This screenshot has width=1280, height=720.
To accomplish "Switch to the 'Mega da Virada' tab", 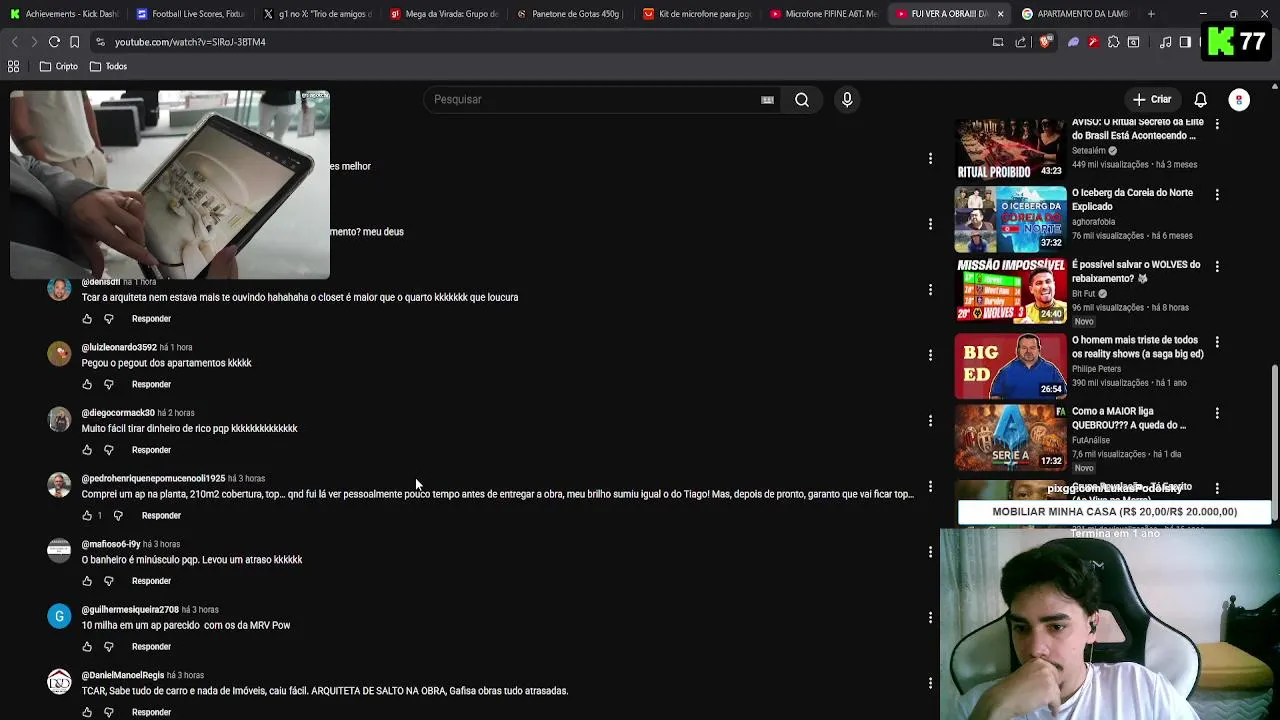I will click(x=444, y=14).
